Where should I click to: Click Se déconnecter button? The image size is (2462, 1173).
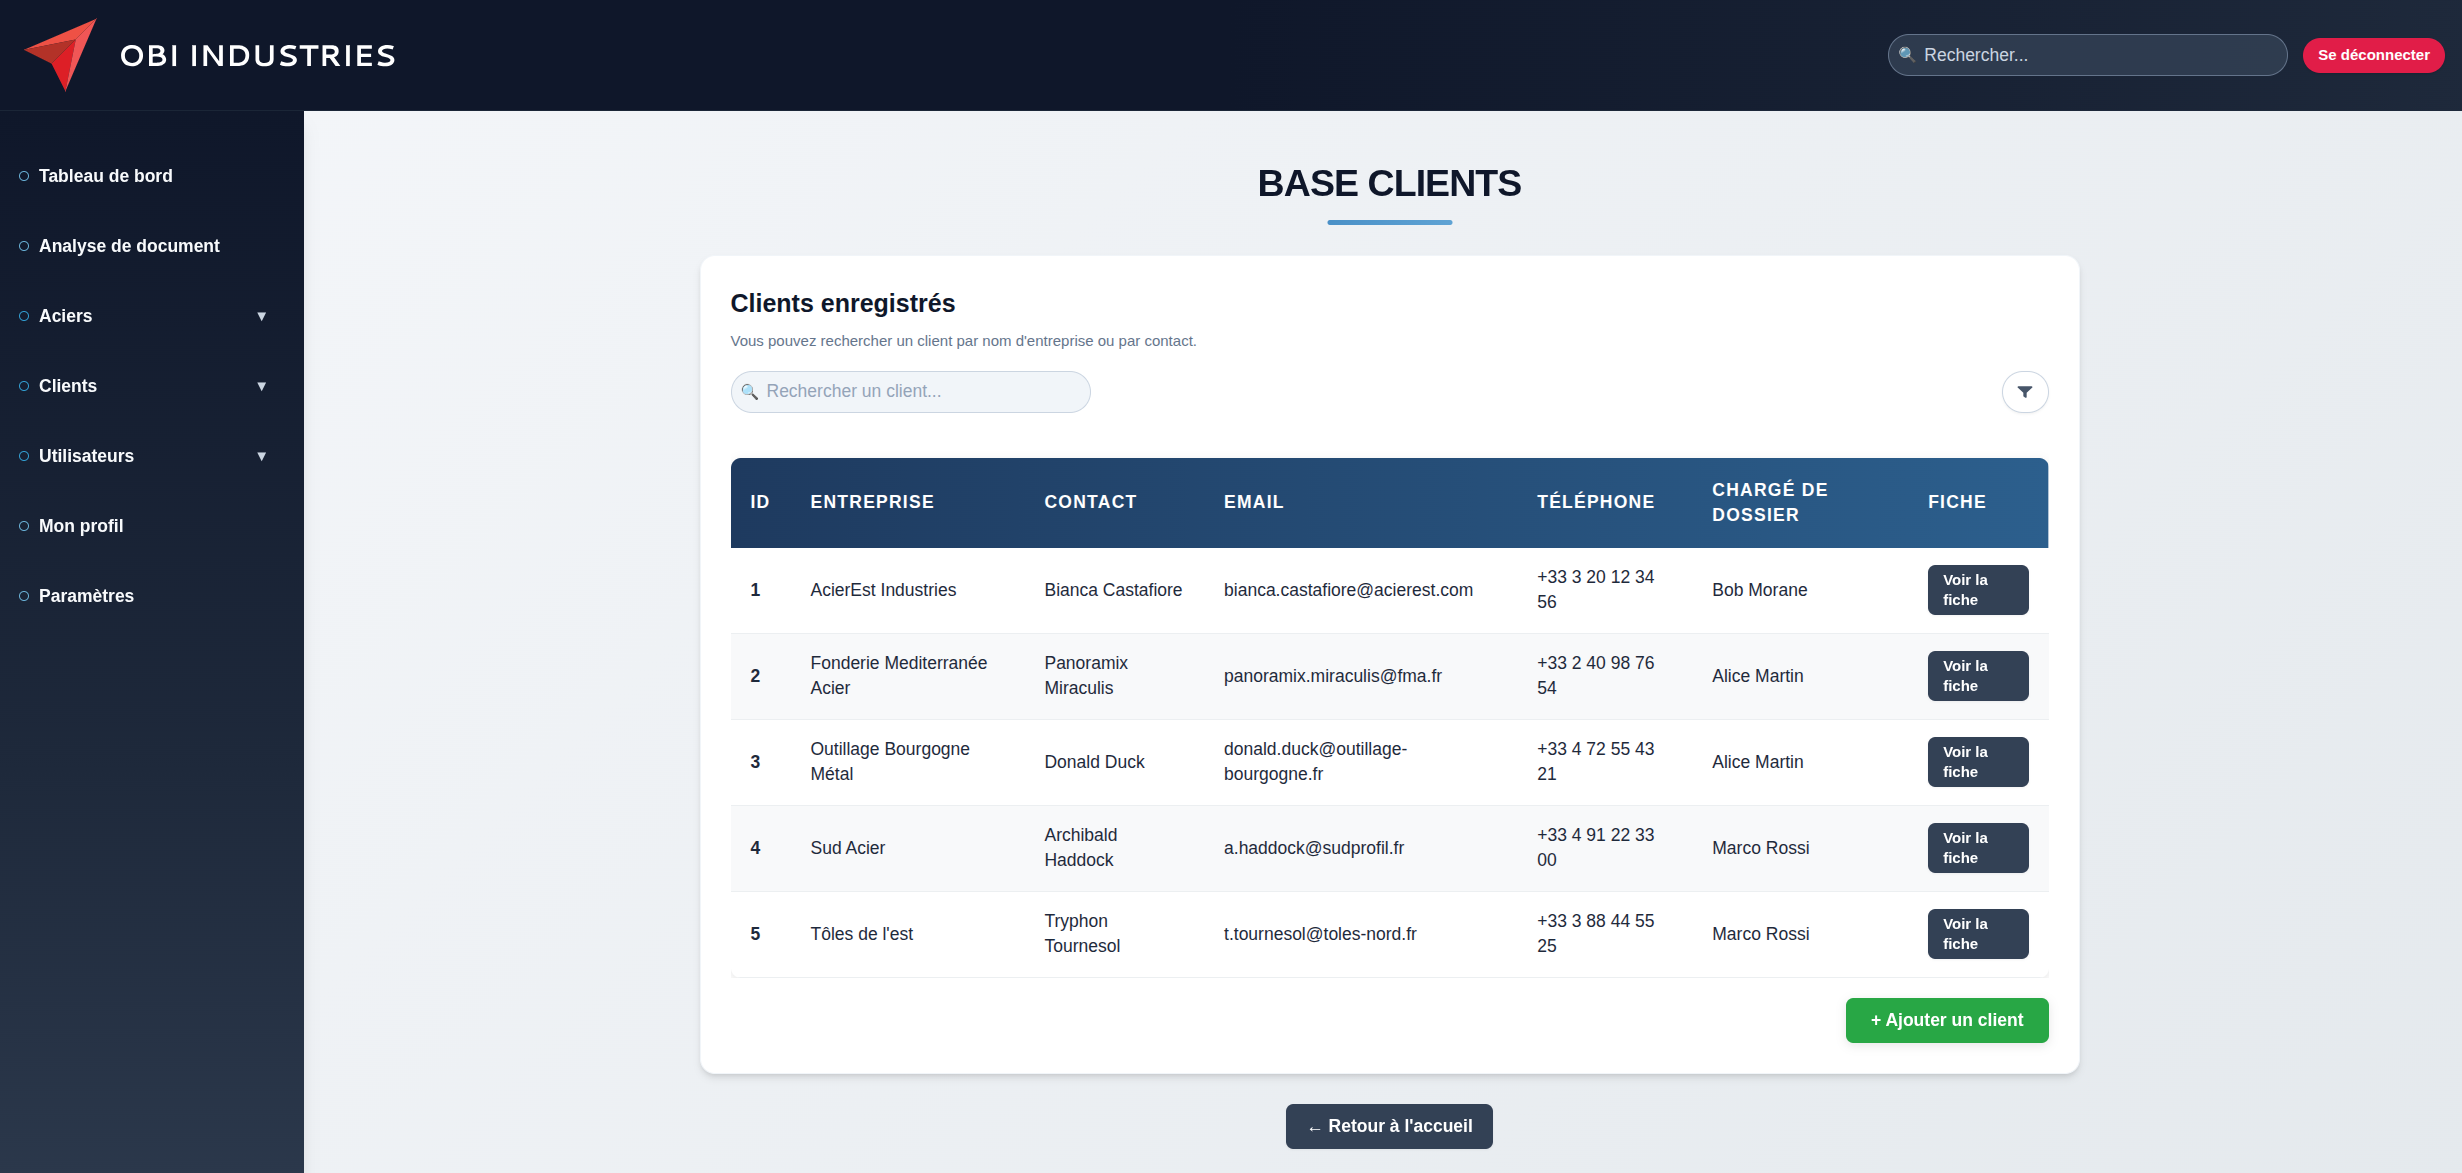(2372, 55)
